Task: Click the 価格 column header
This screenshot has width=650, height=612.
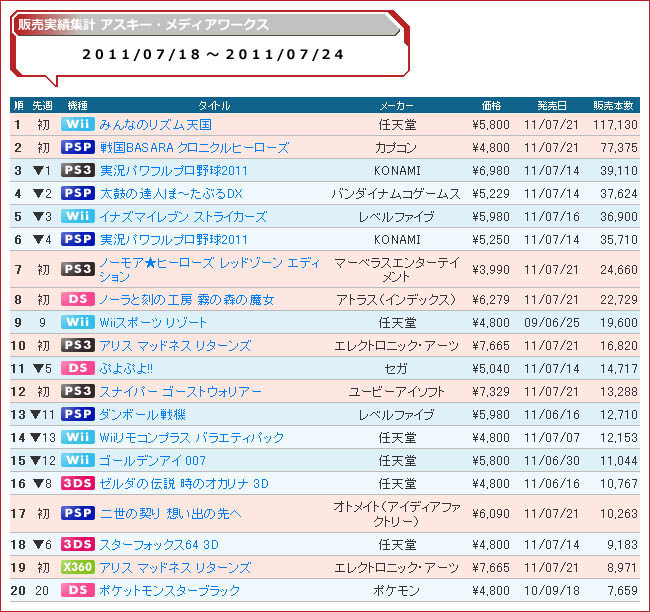Action: click(x=491, y=105)
